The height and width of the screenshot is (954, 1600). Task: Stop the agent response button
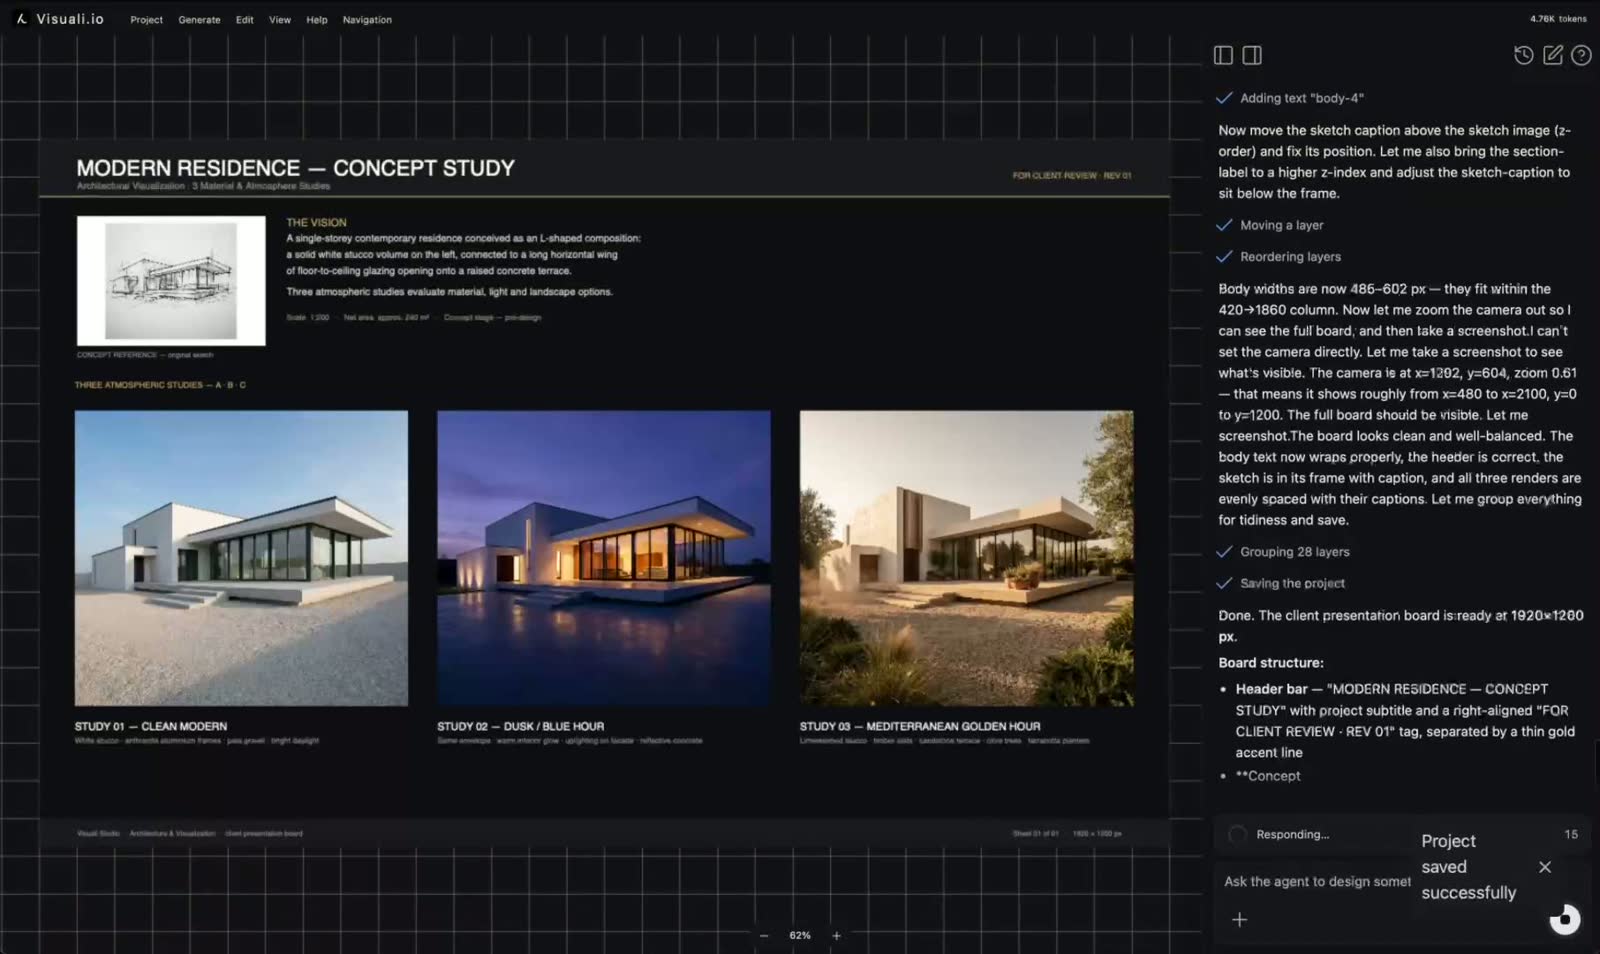click(x=1565, y=919)
